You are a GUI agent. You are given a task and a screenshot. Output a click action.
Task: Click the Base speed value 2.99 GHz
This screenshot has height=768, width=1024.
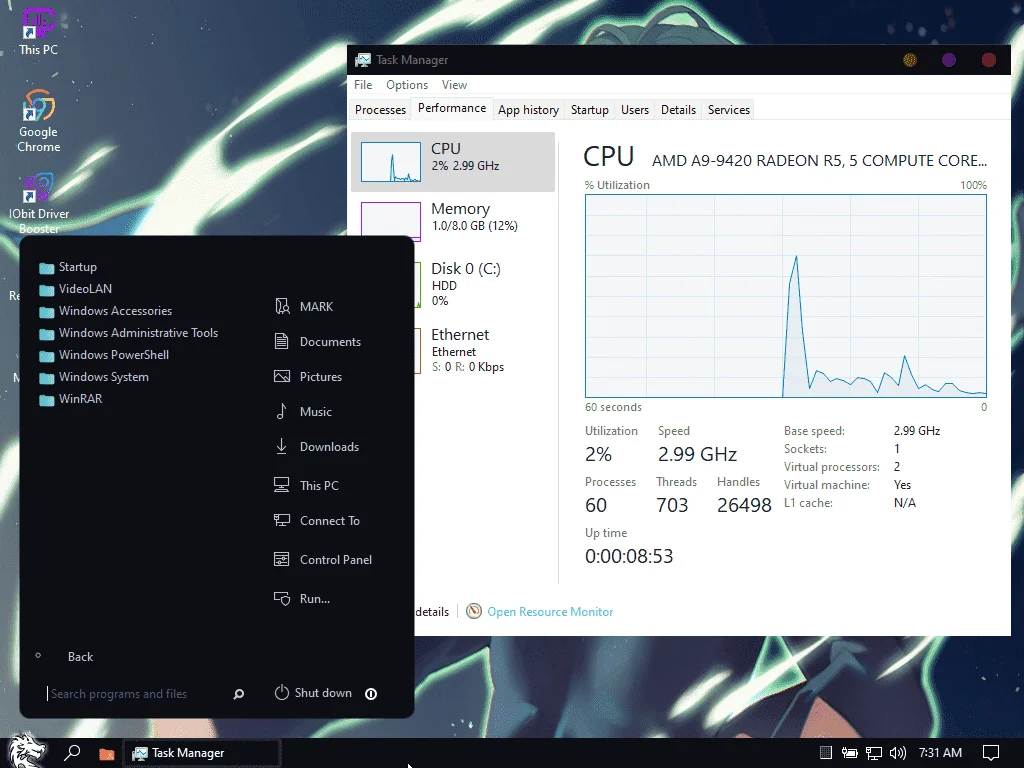coord(917,431)
